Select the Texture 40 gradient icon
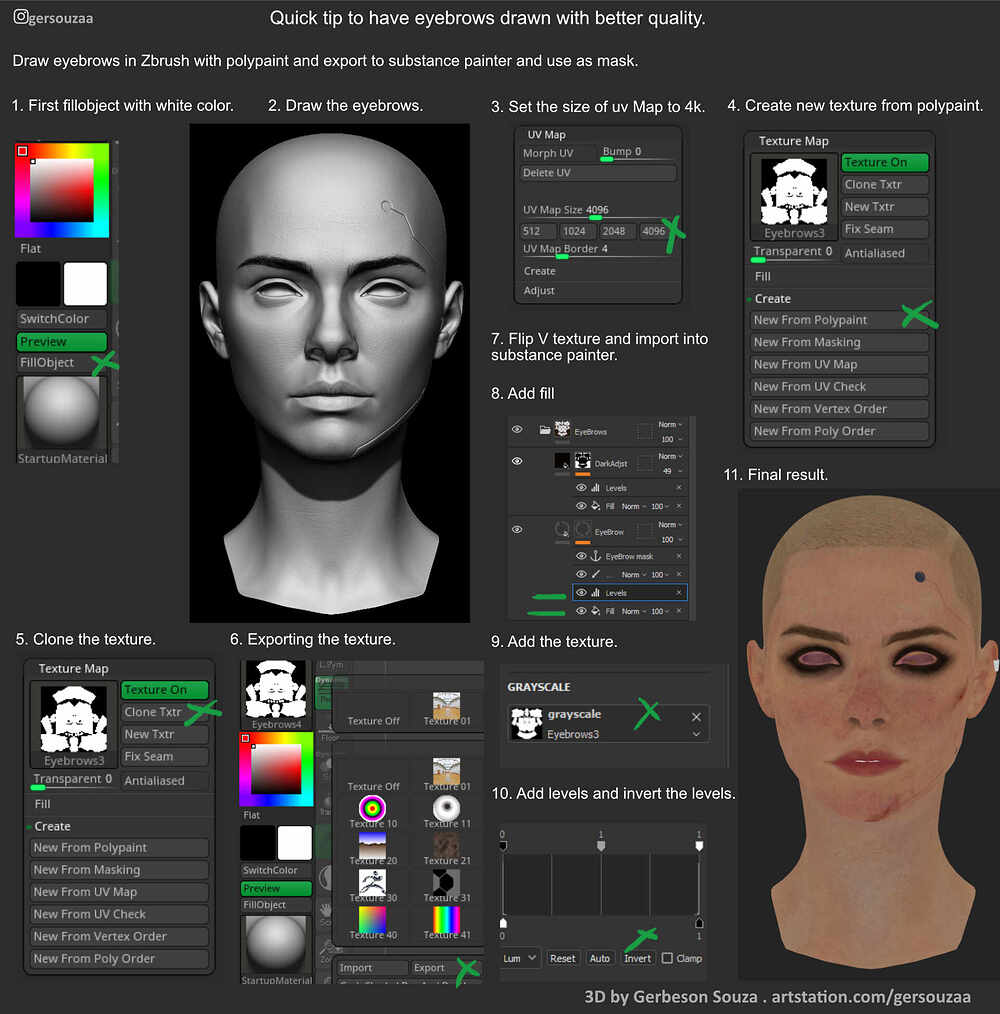The width and height of the screenshot is (1000, 1014). tap(372, 918)
